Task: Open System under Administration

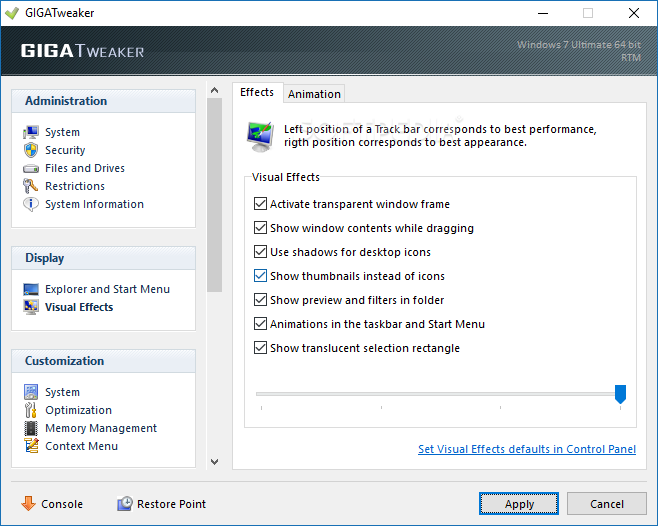Action: [63, 132]
